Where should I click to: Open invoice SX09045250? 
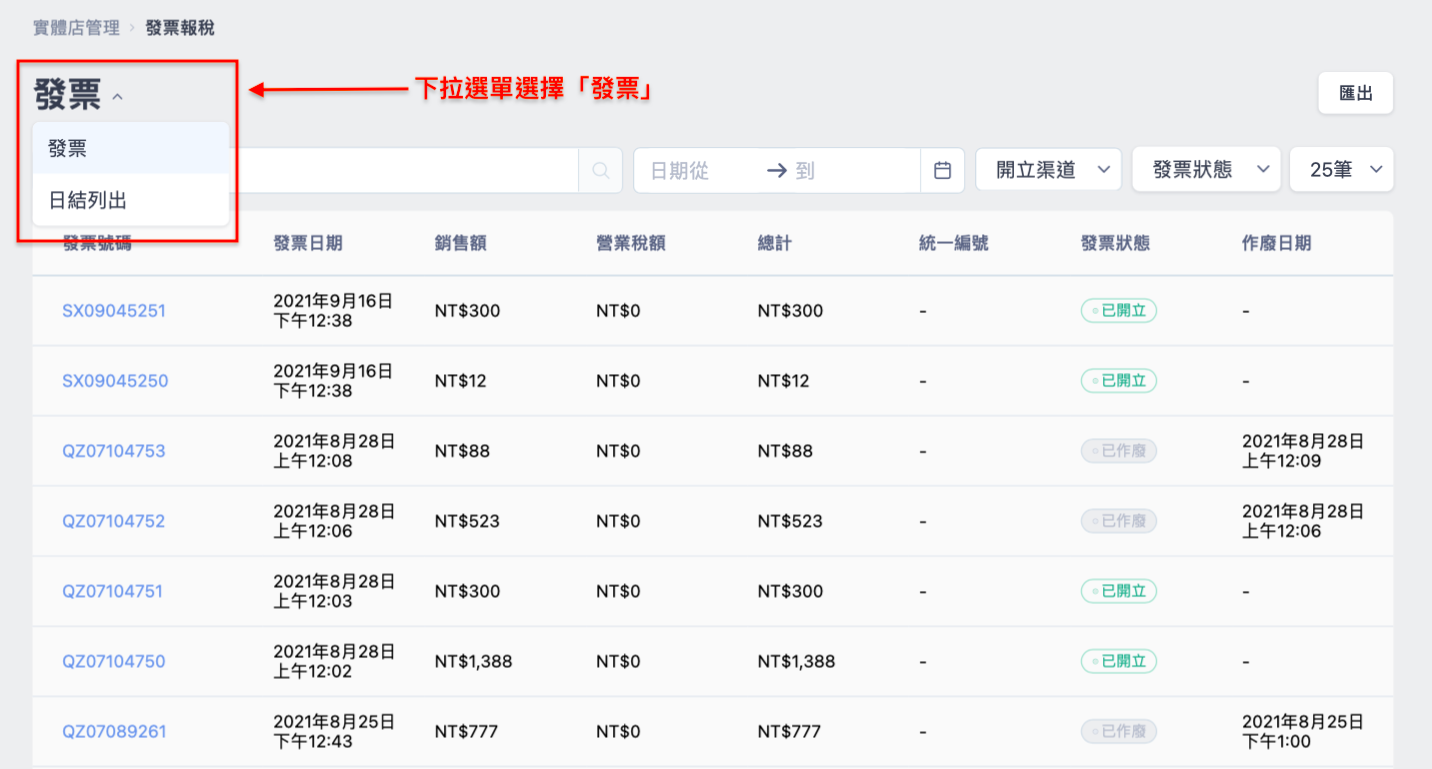point(115,381)
